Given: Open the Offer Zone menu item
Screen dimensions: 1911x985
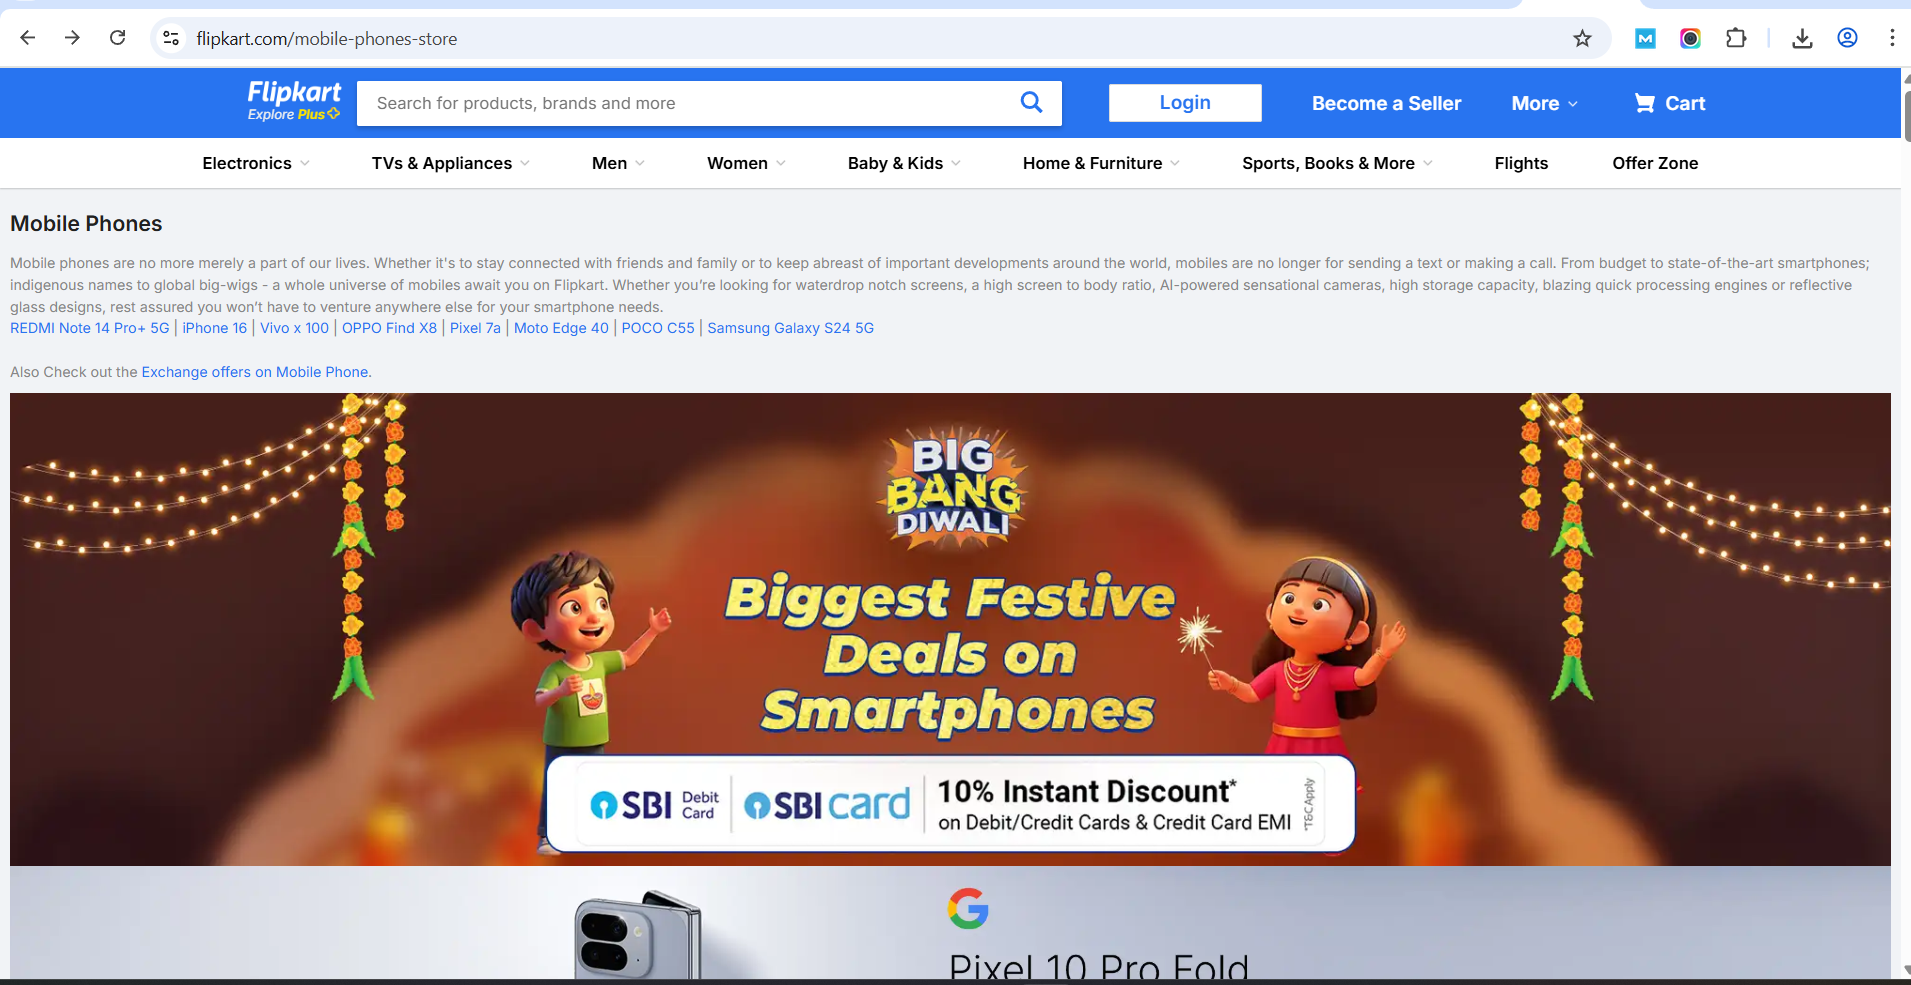Looking at the screenshot, I should (x=1655, y=163).
